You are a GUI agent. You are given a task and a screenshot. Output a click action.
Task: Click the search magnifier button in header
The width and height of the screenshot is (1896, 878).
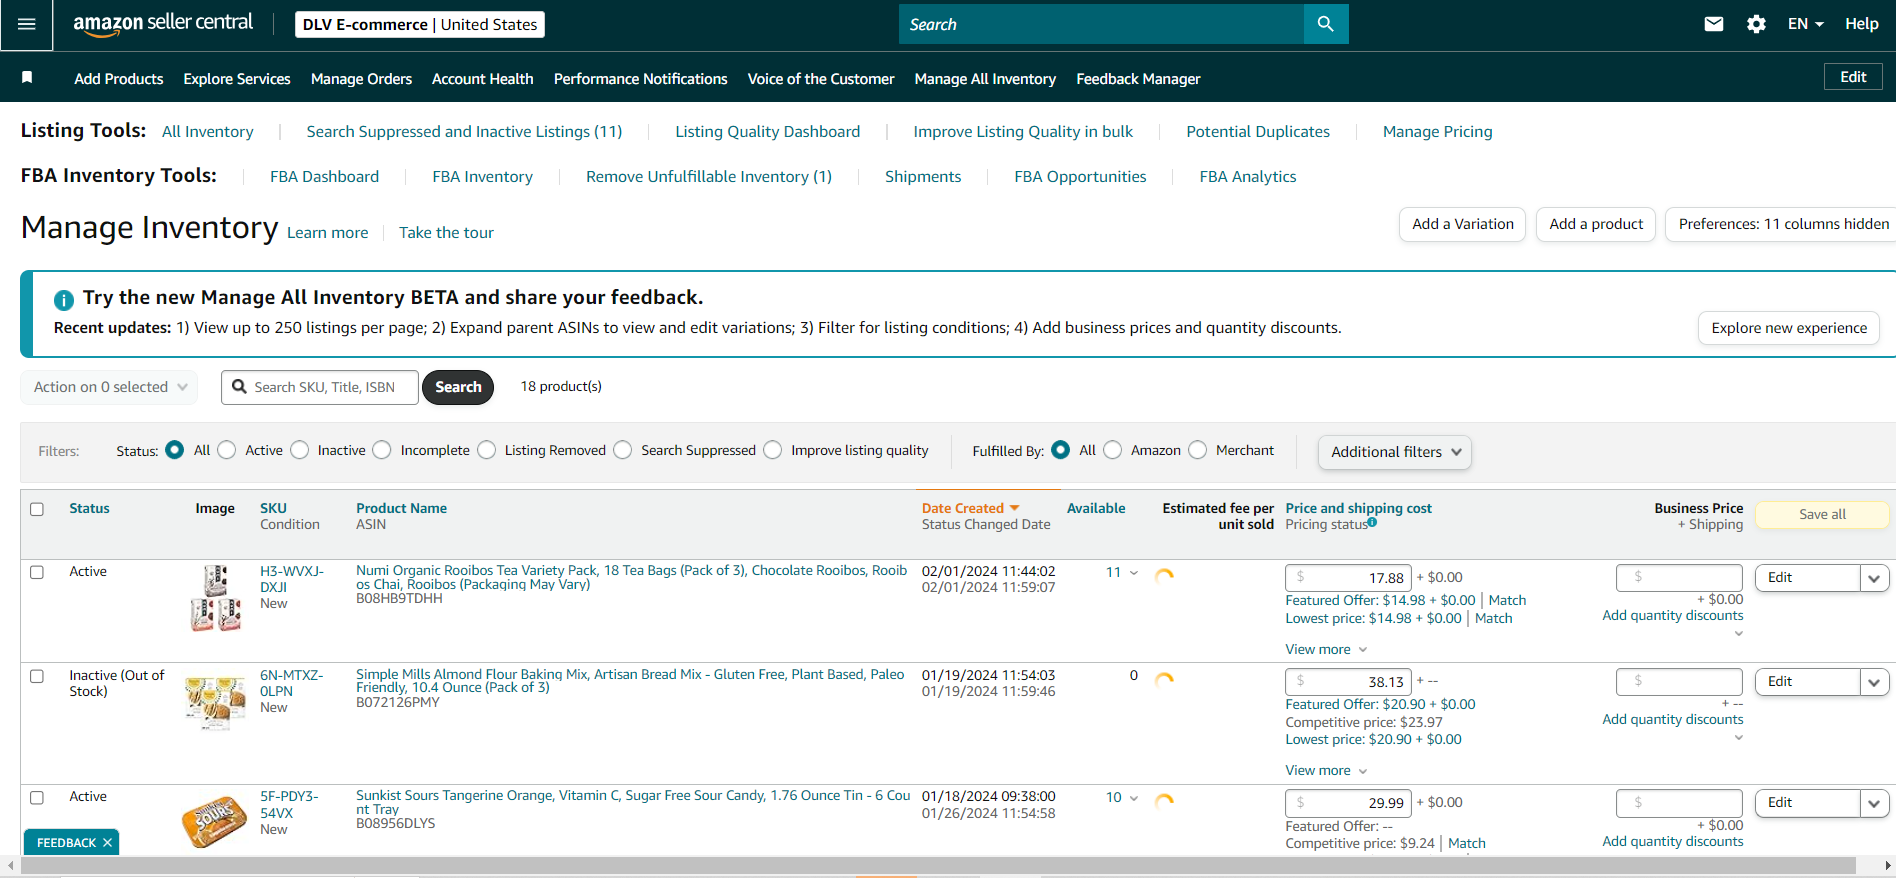(1326, 24)
